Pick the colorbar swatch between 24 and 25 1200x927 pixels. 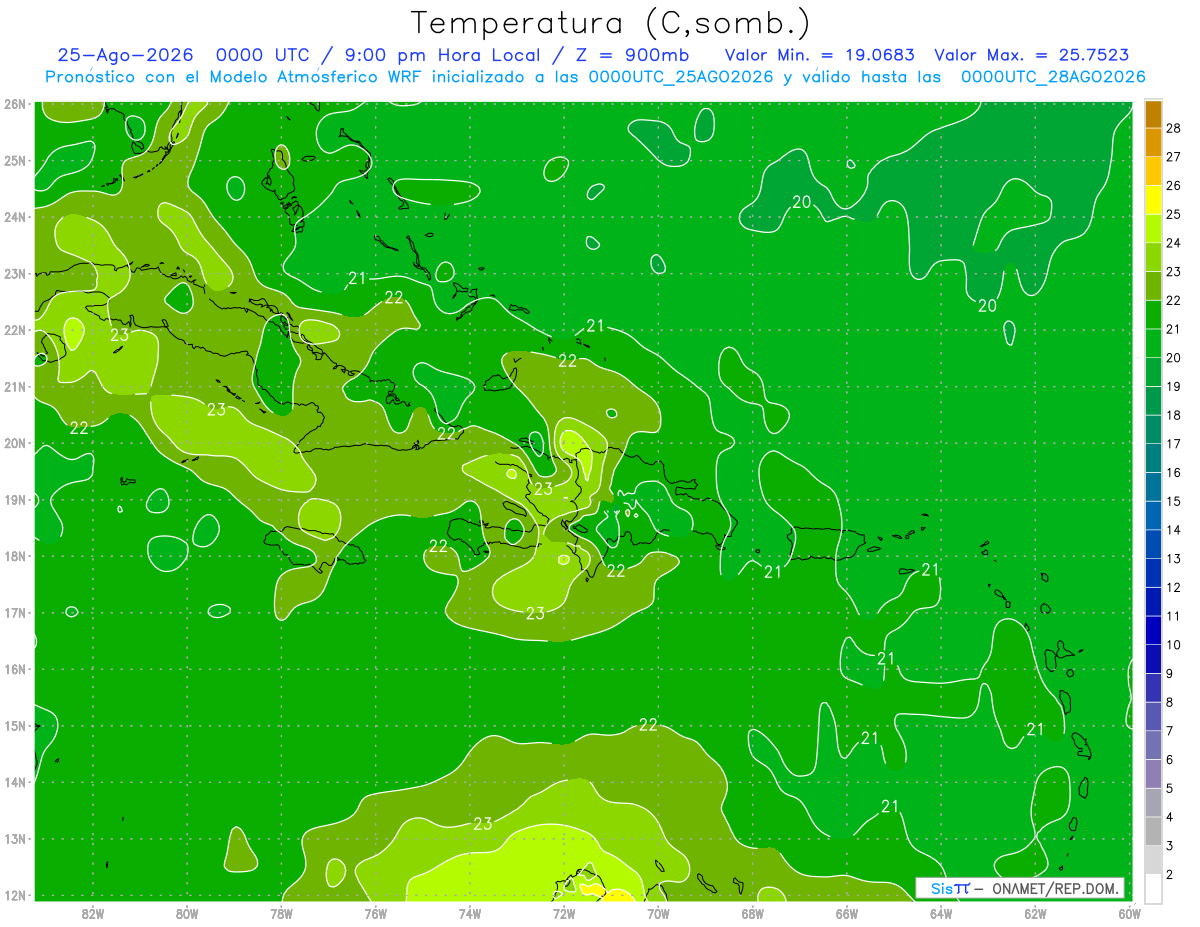pos(1153,228)
